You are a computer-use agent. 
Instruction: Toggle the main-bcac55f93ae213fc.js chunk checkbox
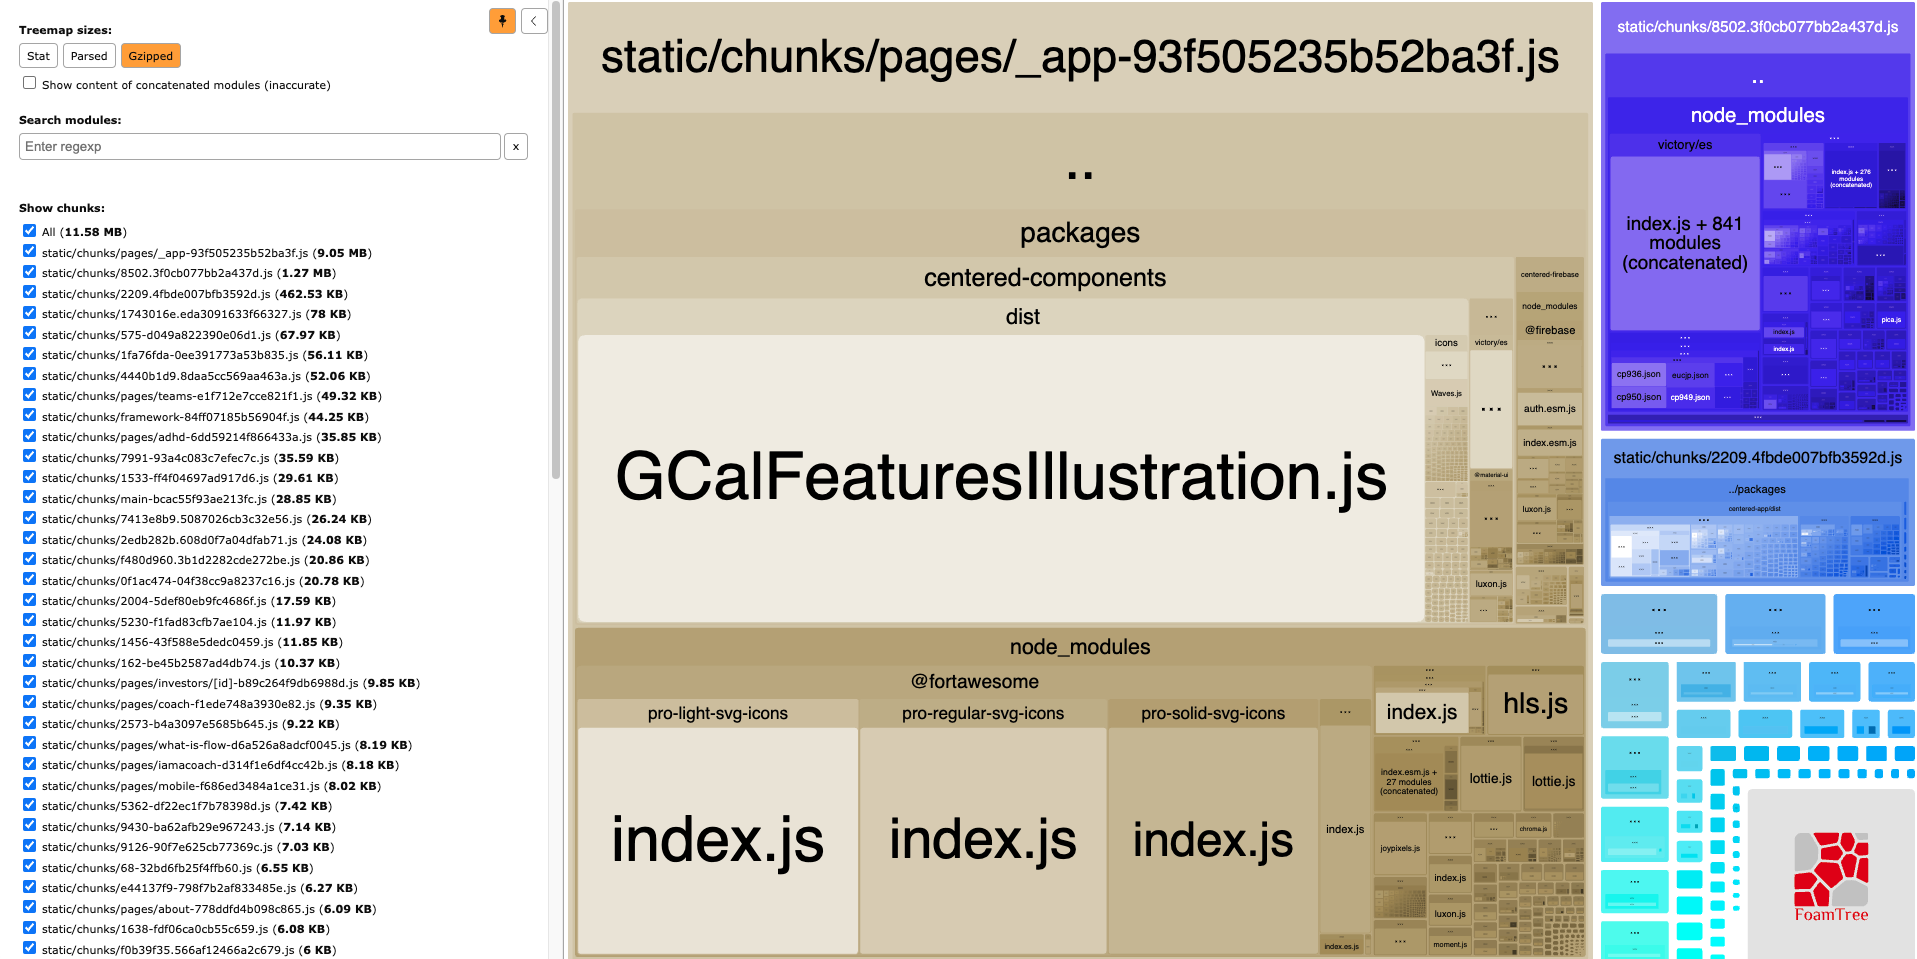click(x=29, y=498)
